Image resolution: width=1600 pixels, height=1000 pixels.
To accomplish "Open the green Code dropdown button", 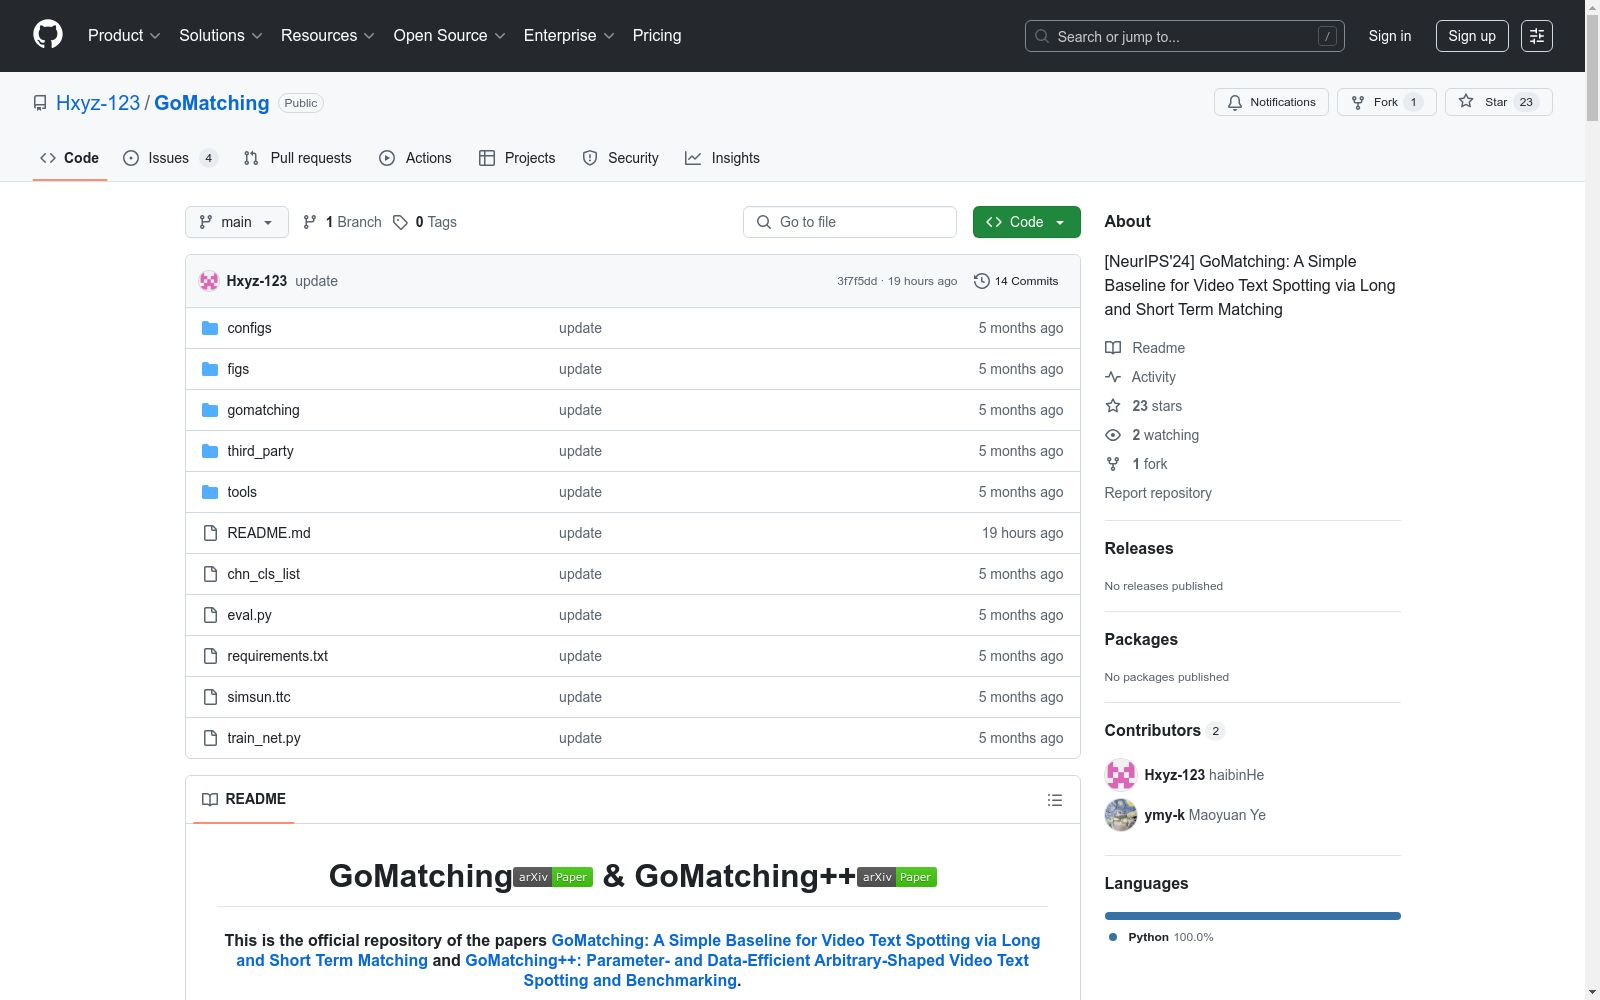I will click(1027, 222).
